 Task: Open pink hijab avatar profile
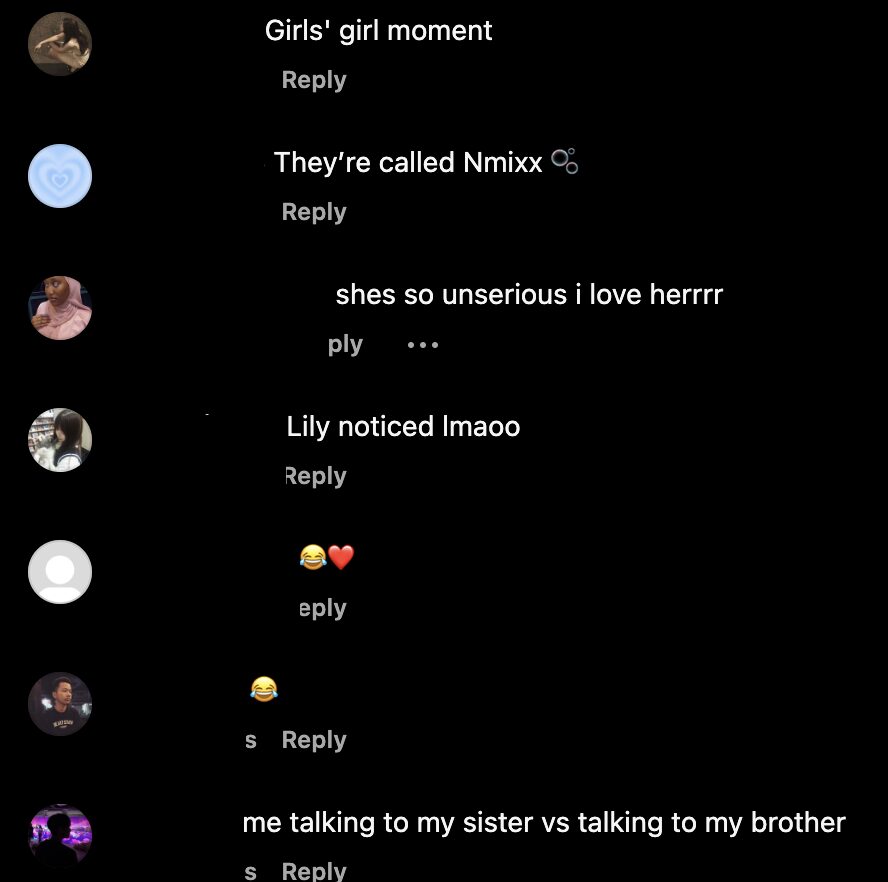coord(60,308)
